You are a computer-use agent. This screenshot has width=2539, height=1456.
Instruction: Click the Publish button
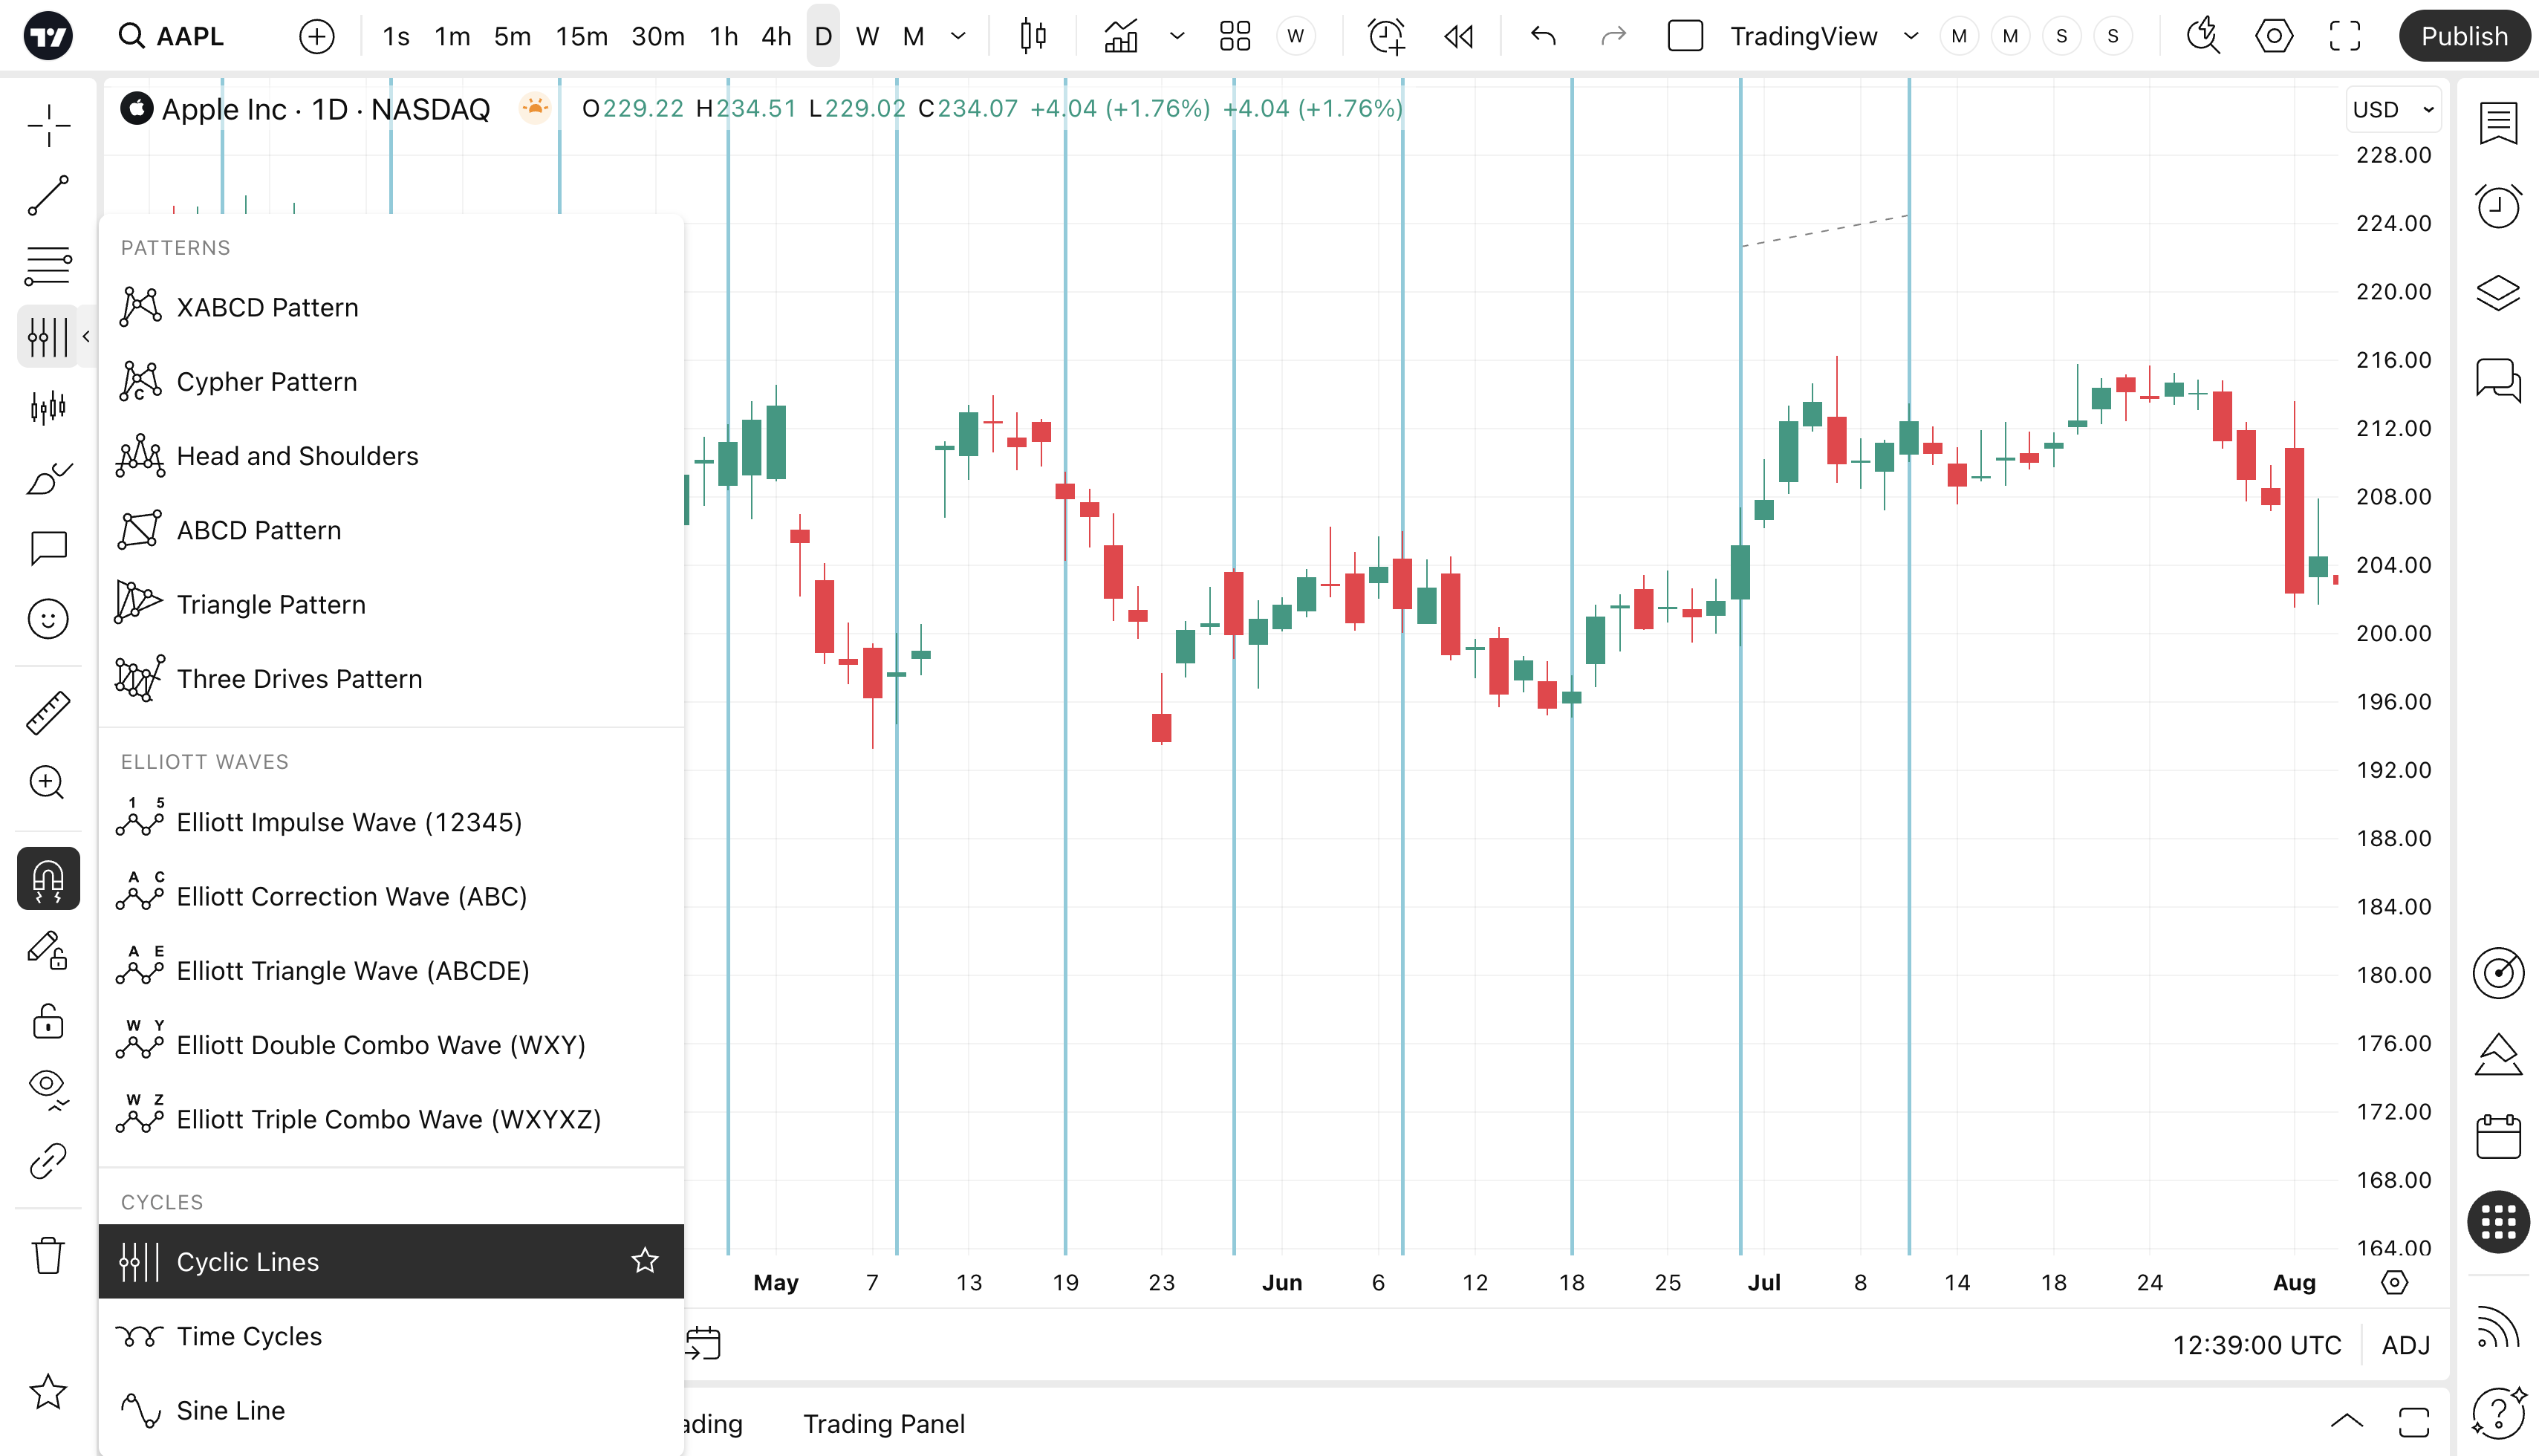click(2463, 37)
